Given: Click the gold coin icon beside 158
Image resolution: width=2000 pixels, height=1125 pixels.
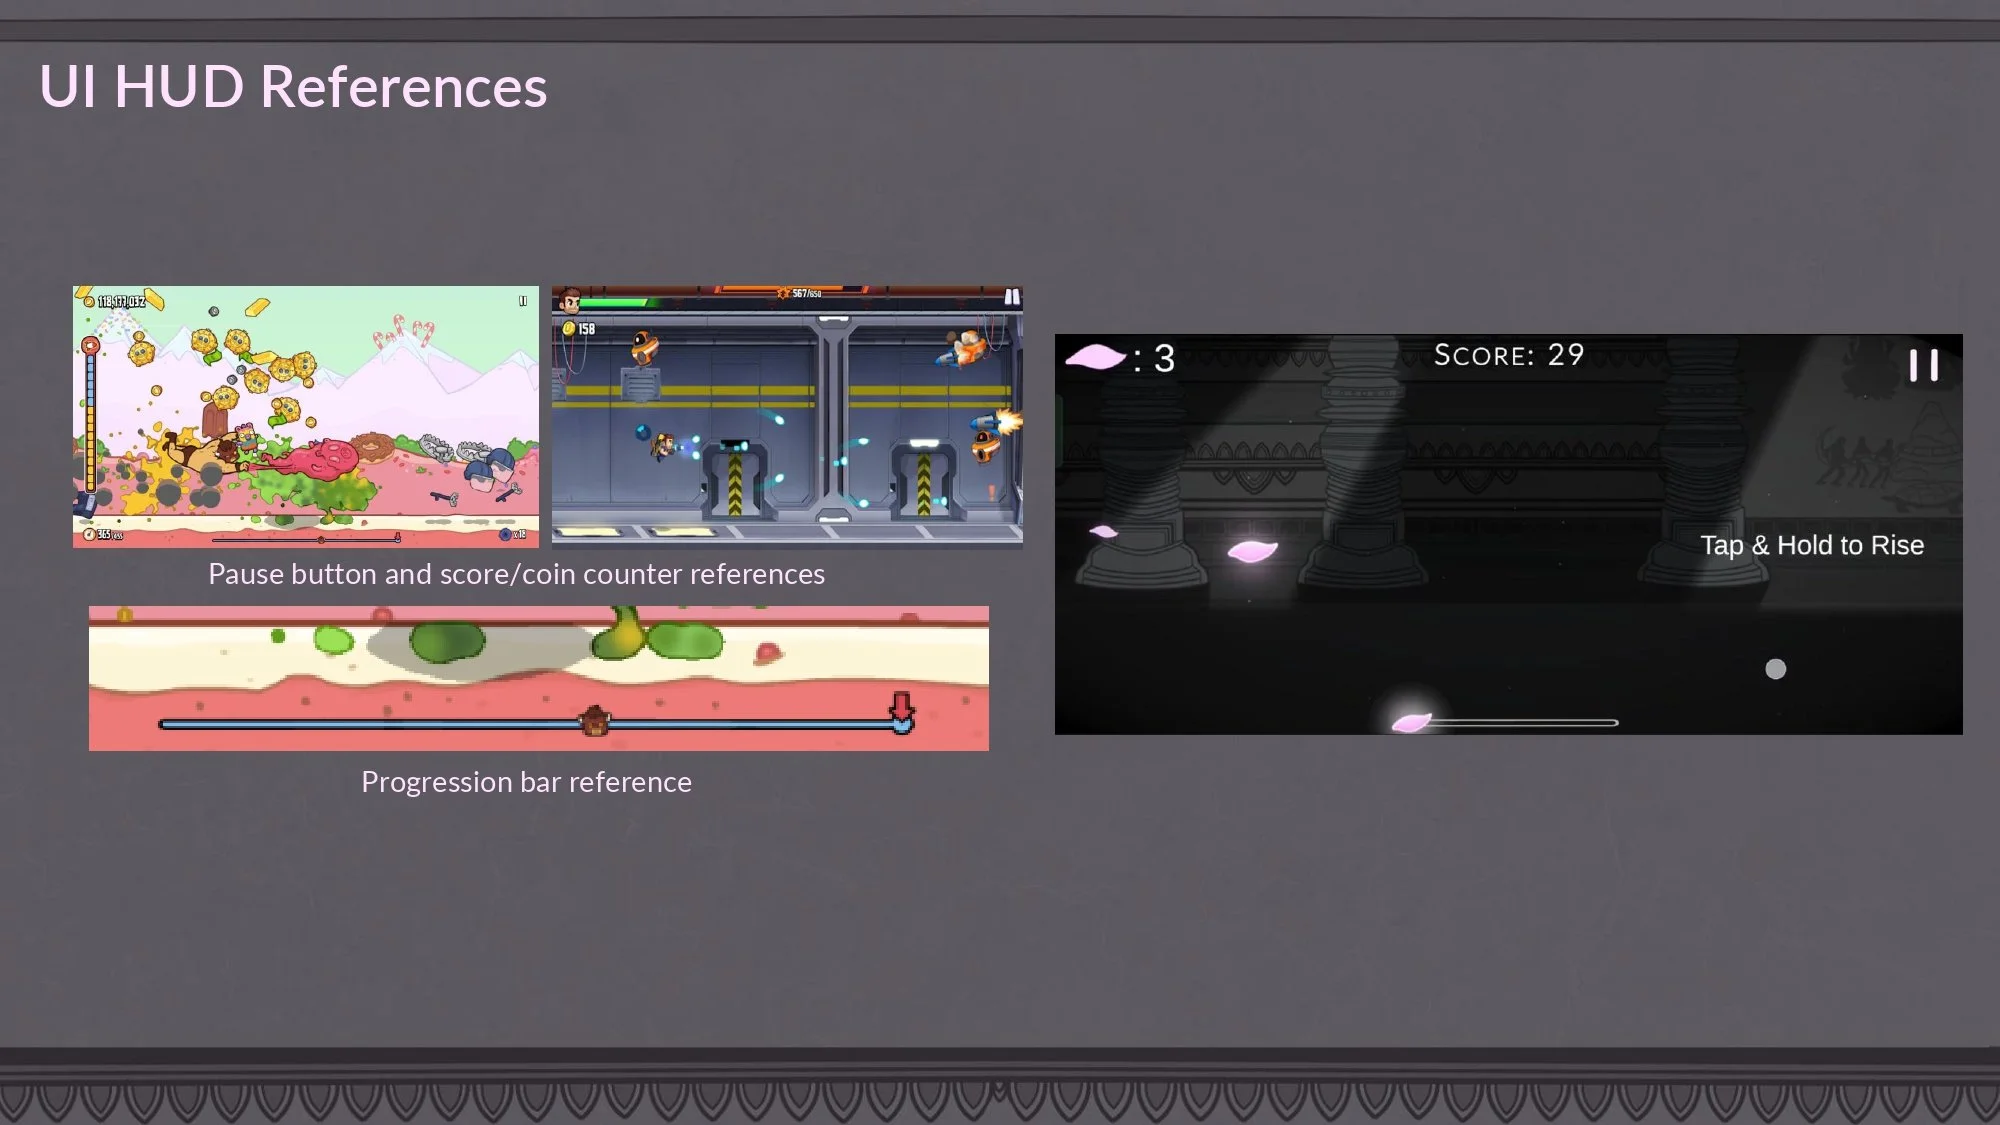Looking at the screenshot, I should (x=569, y=328).
